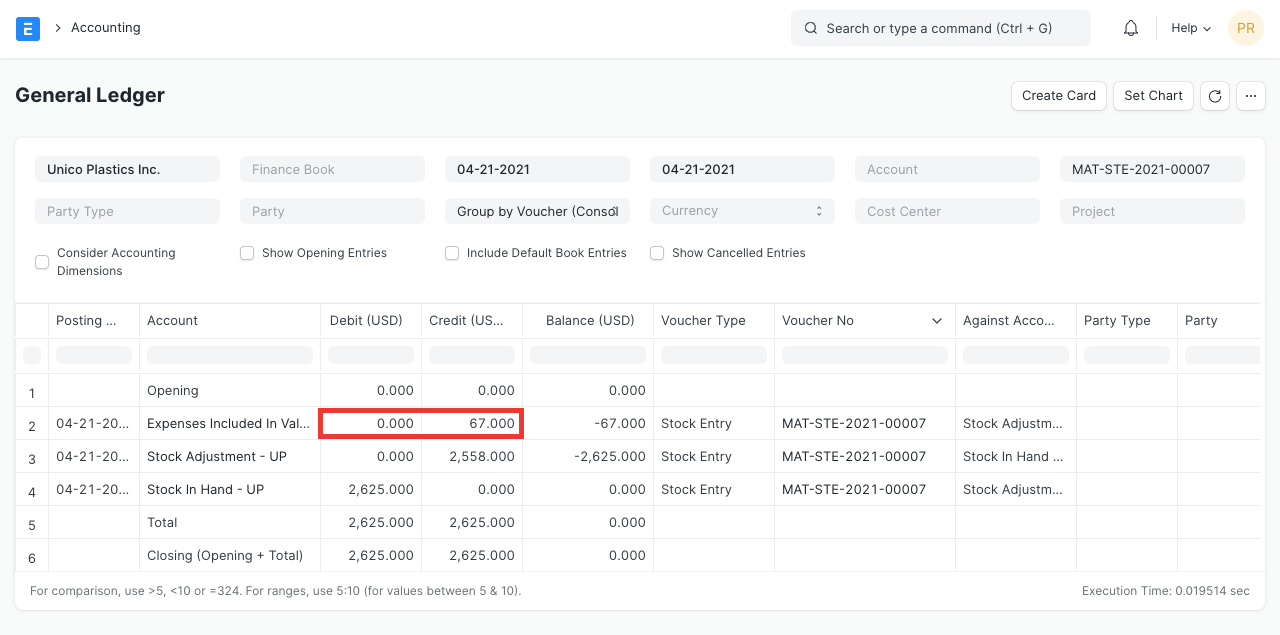Check Show Opening Entries

pyautogui.click(x=247, y=253)
